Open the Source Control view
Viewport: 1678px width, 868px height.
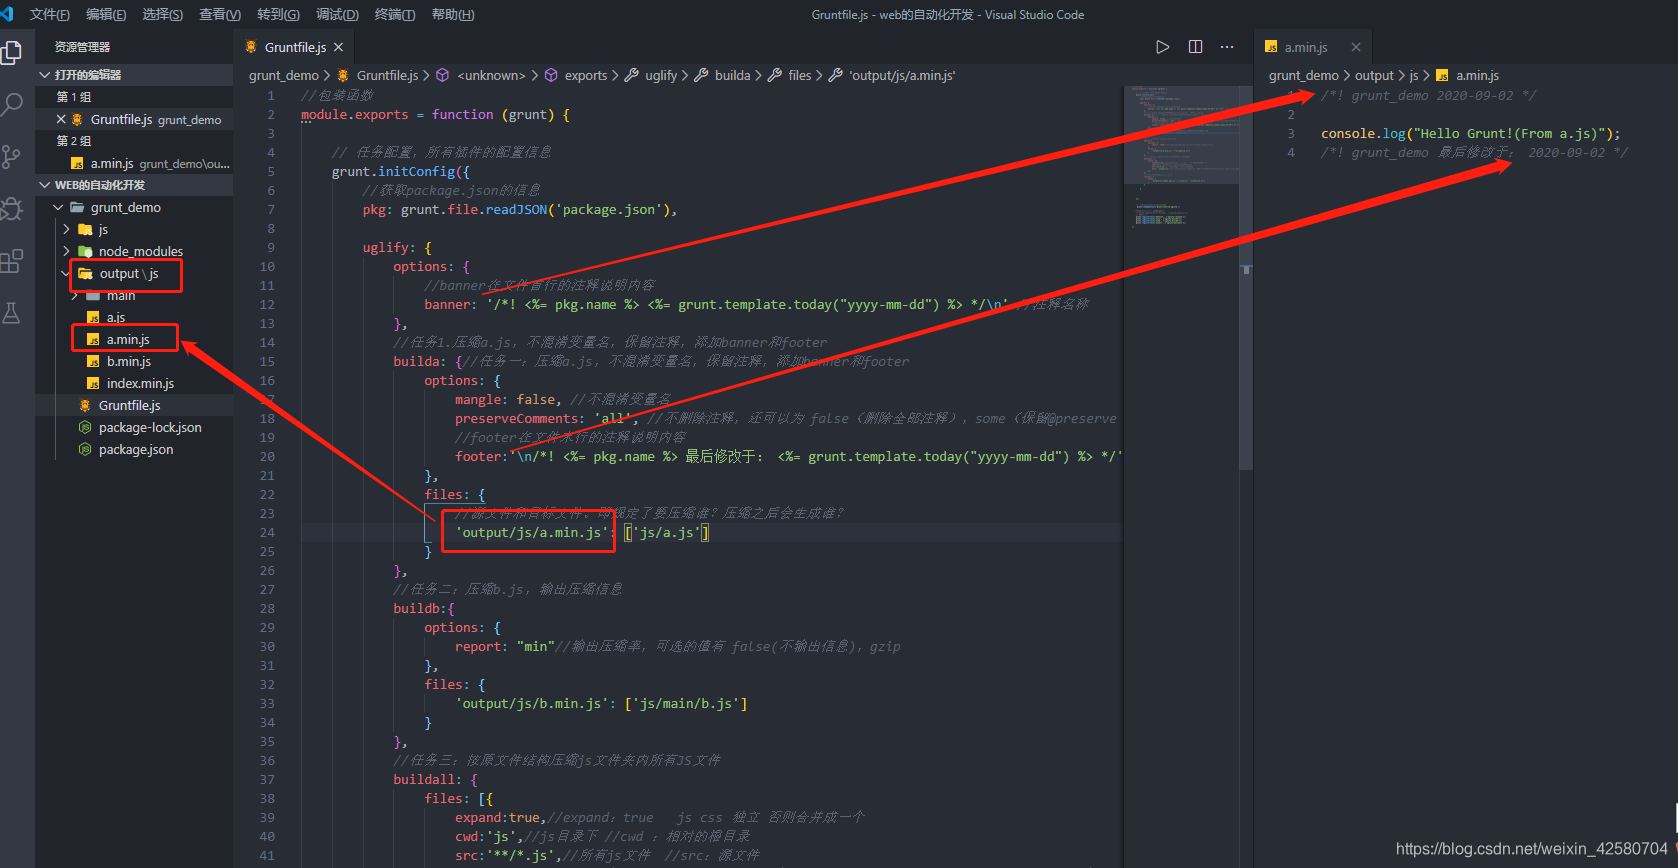click(12, 156)
